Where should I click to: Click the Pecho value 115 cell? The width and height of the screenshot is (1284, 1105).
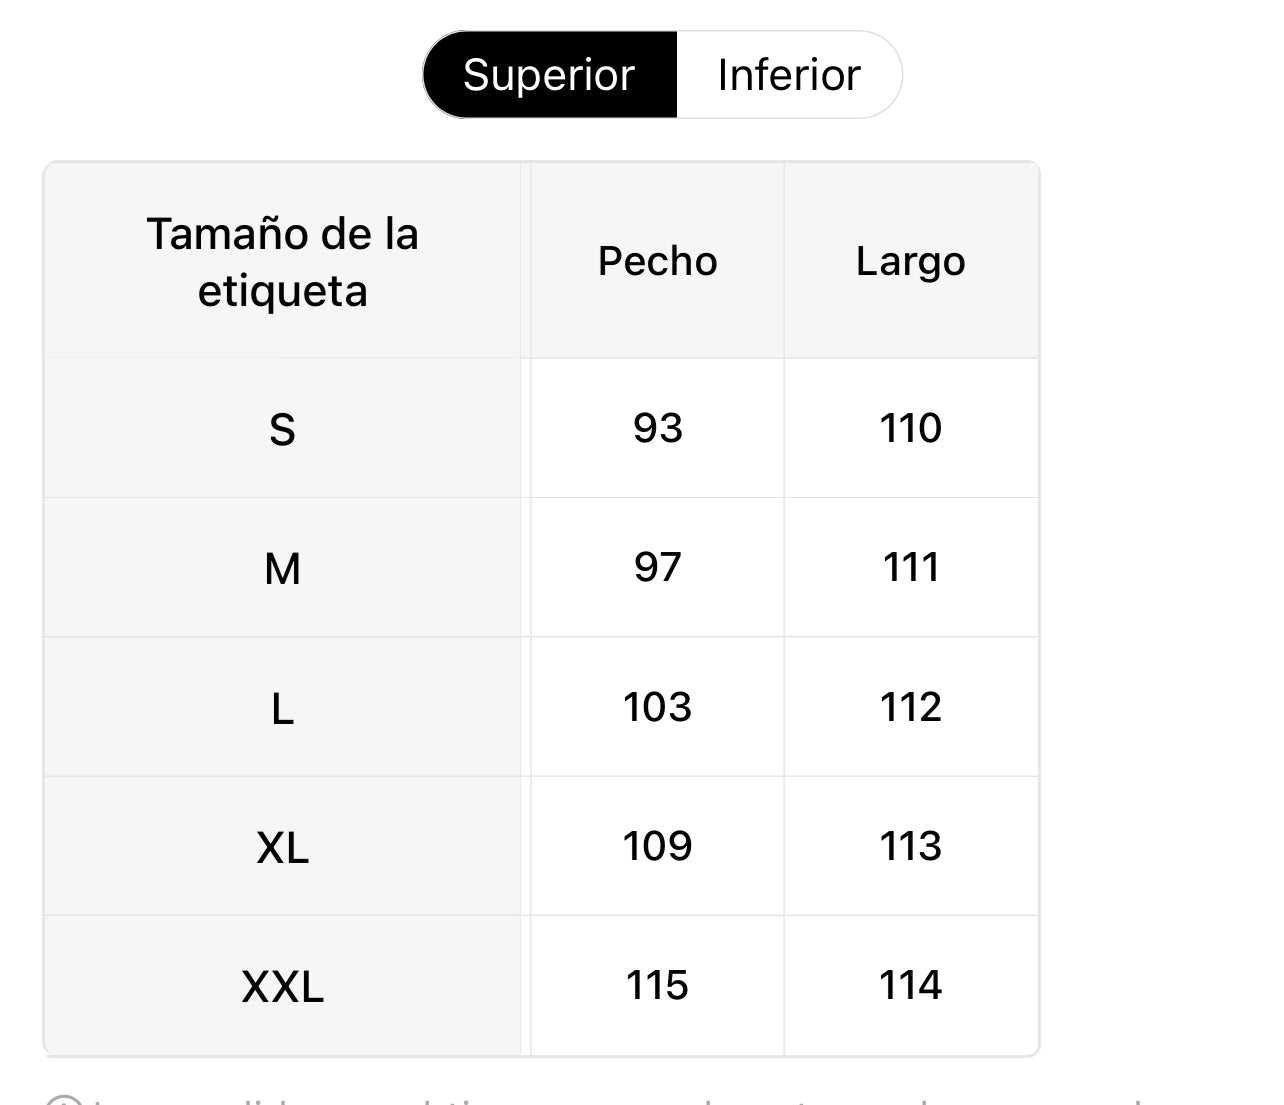pos(657,985)
